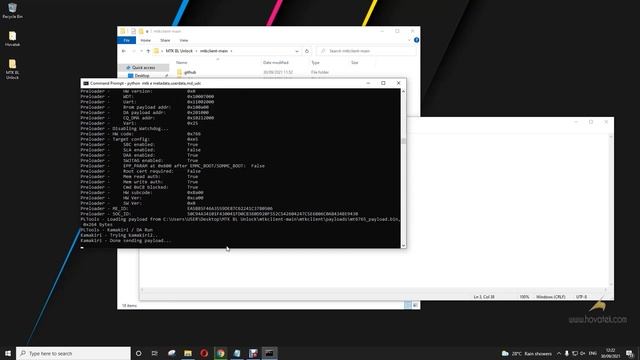Click the 'Type here to search' taskbar field
640x360 pixels.
point(73,353)
